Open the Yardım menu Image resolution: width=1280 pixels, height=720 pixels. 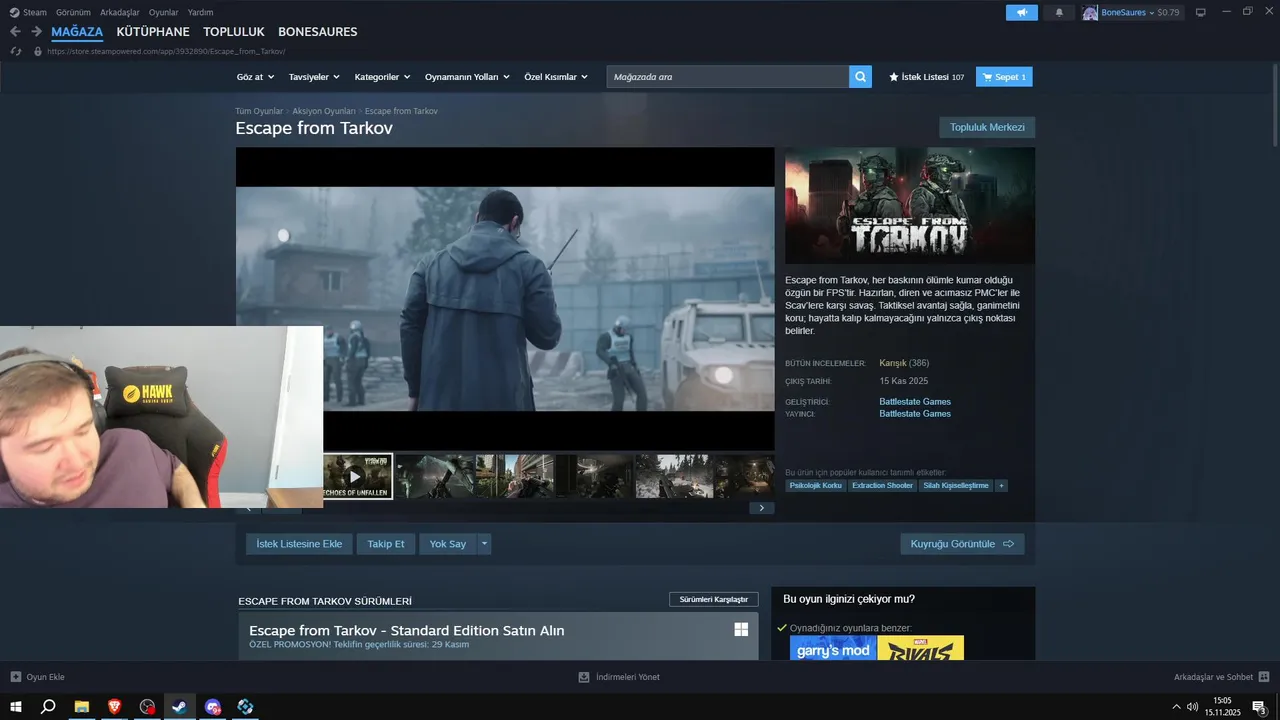pyautogui.click(x=200, y=12)
